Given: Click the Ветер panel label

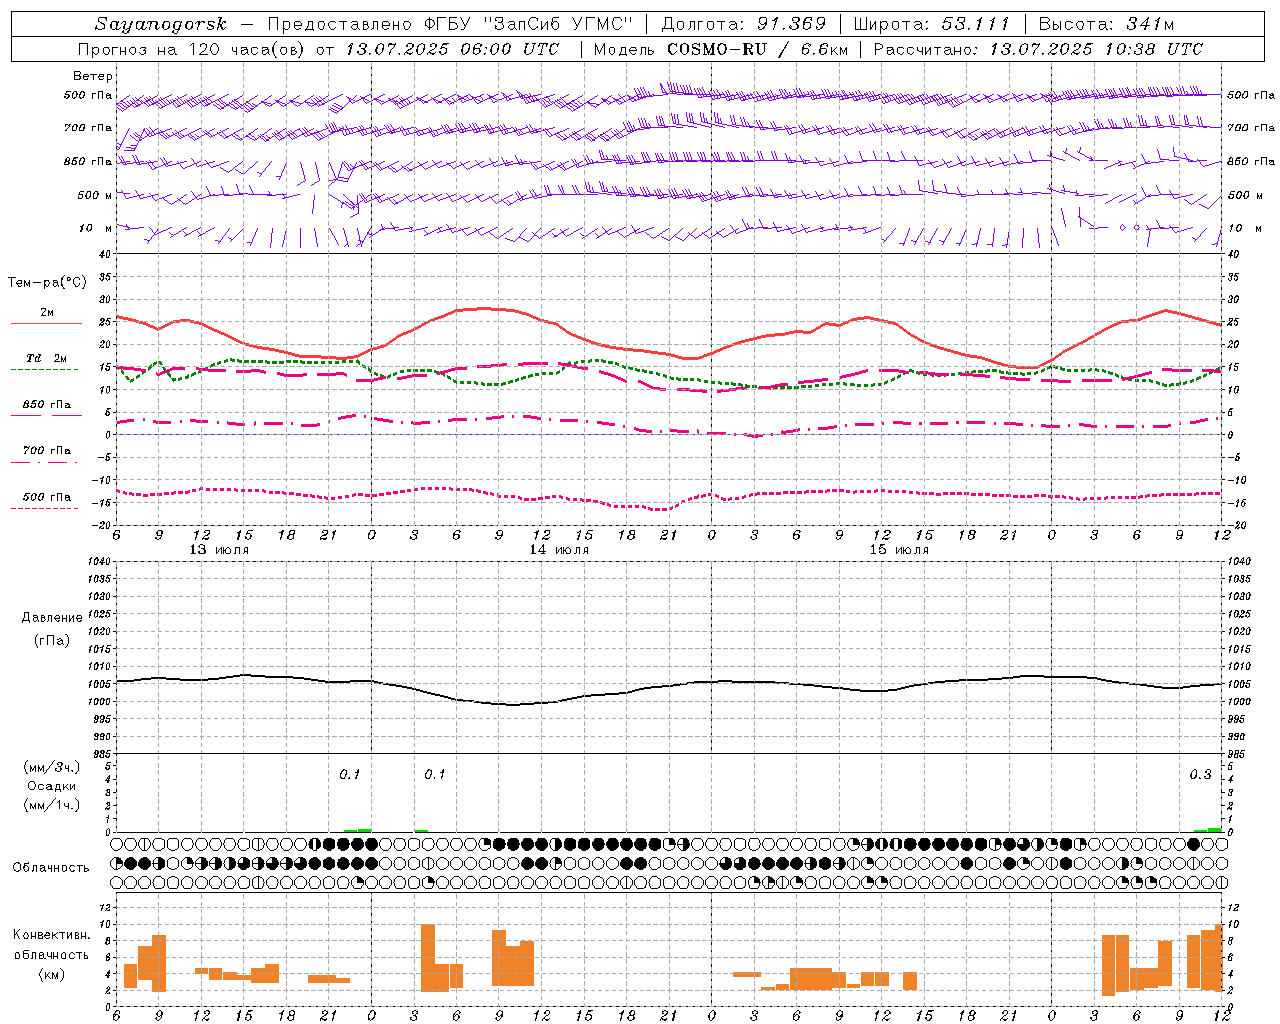Looking at the screenshot, I should point(93,76).
